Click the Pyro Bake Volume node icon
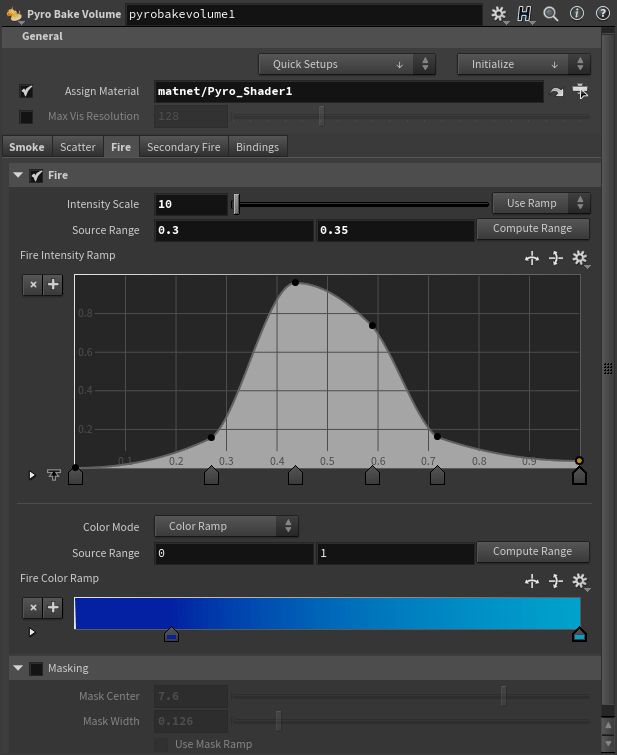 pyautogui.click(x=14, y=14)
